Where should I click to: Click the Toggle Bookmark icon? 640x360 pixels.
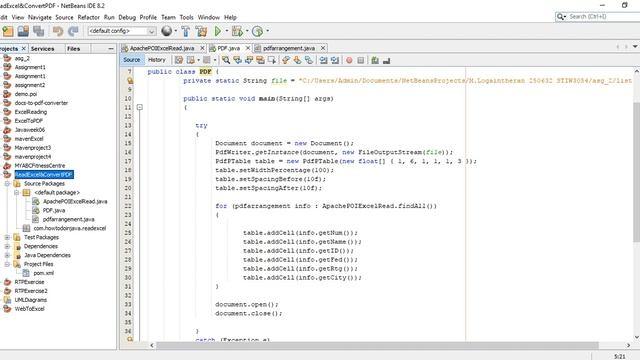click(x=309, y=60)
